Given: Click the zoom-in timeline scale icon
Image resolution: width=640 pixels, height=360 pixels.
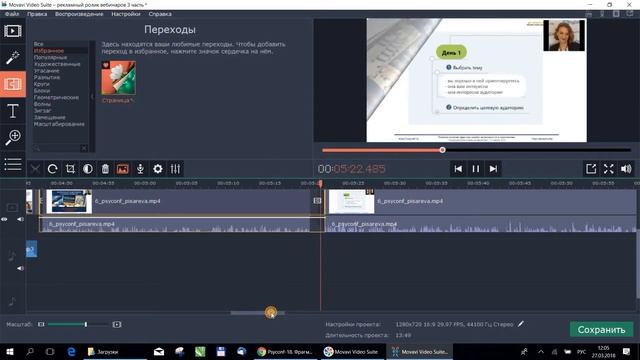Looking at the screenshot, I should point(117,324).
